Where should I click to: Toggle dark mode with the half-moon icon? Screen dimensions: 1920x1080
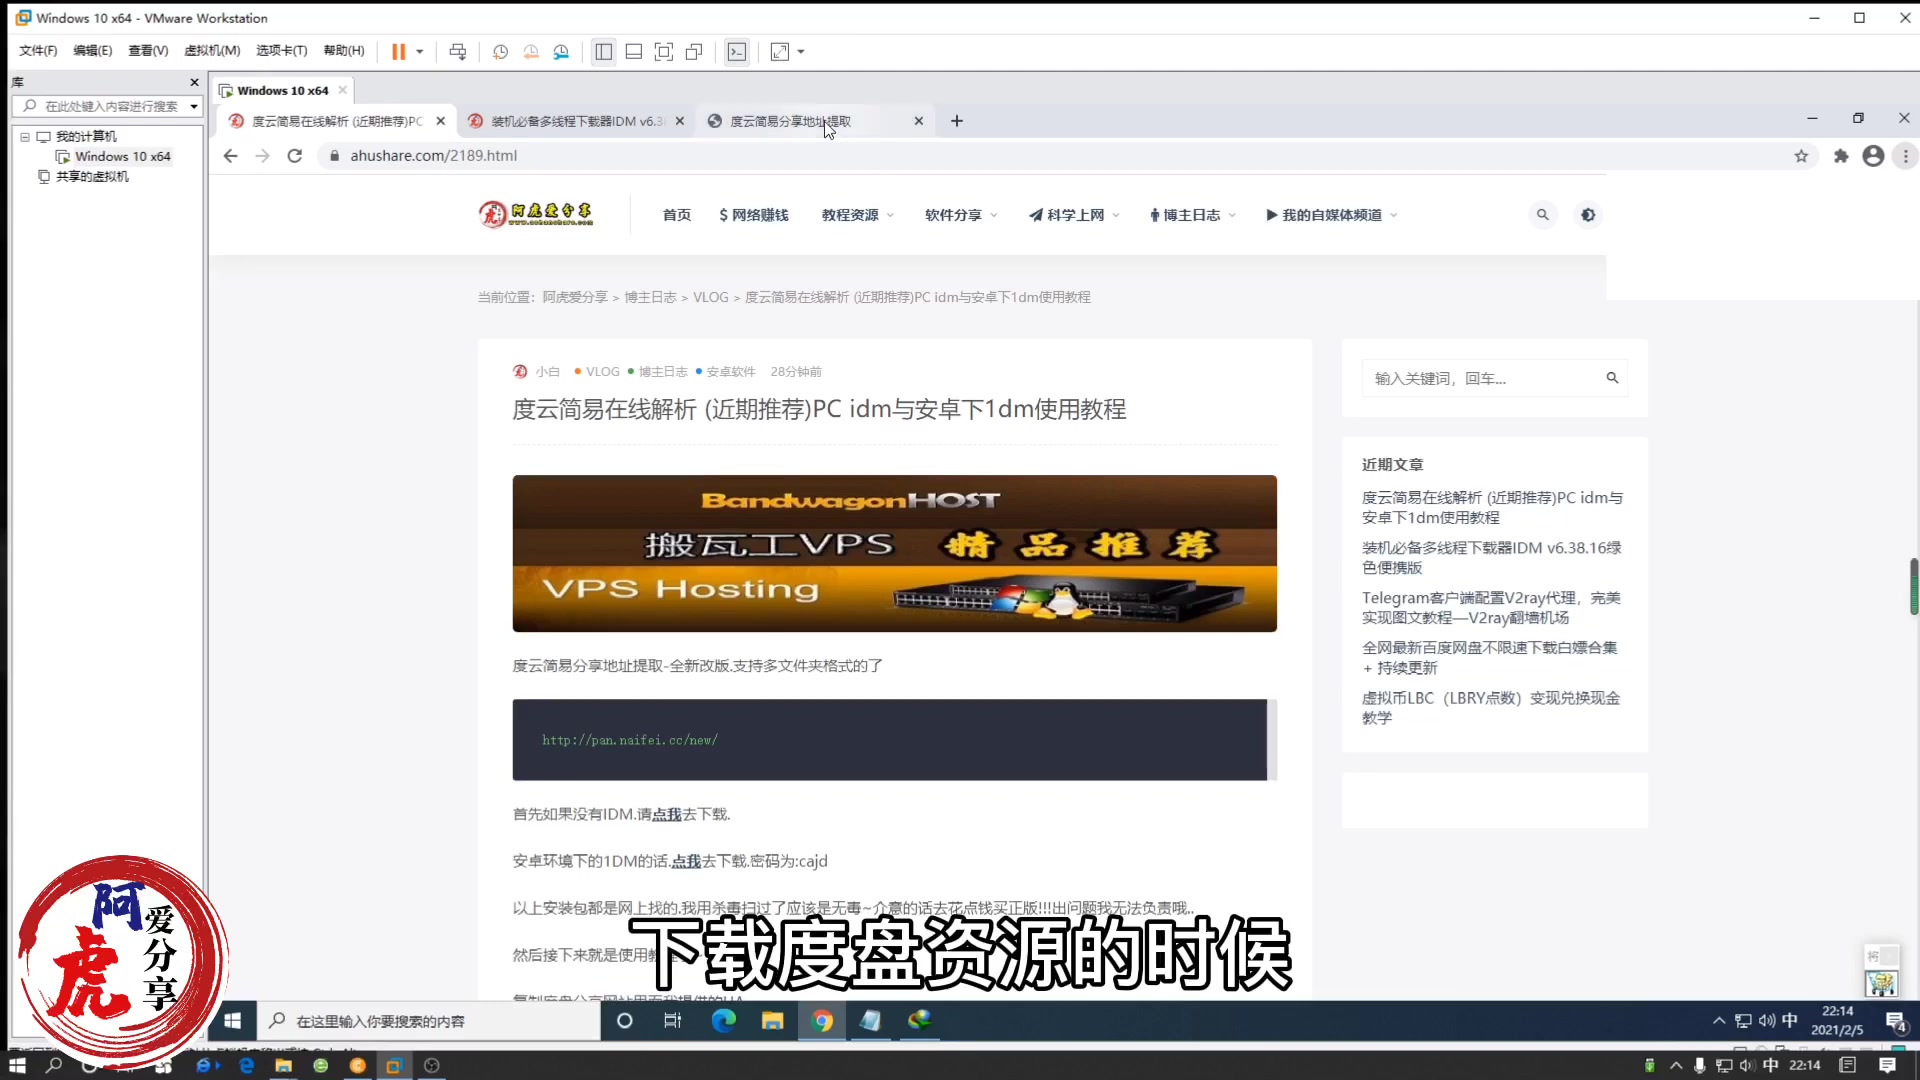(1587, 215)
